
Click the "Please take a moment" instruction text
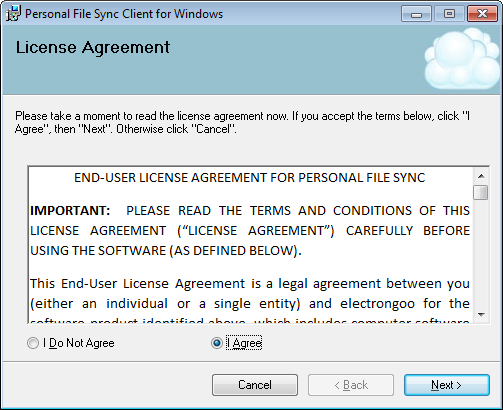point(242,122)
